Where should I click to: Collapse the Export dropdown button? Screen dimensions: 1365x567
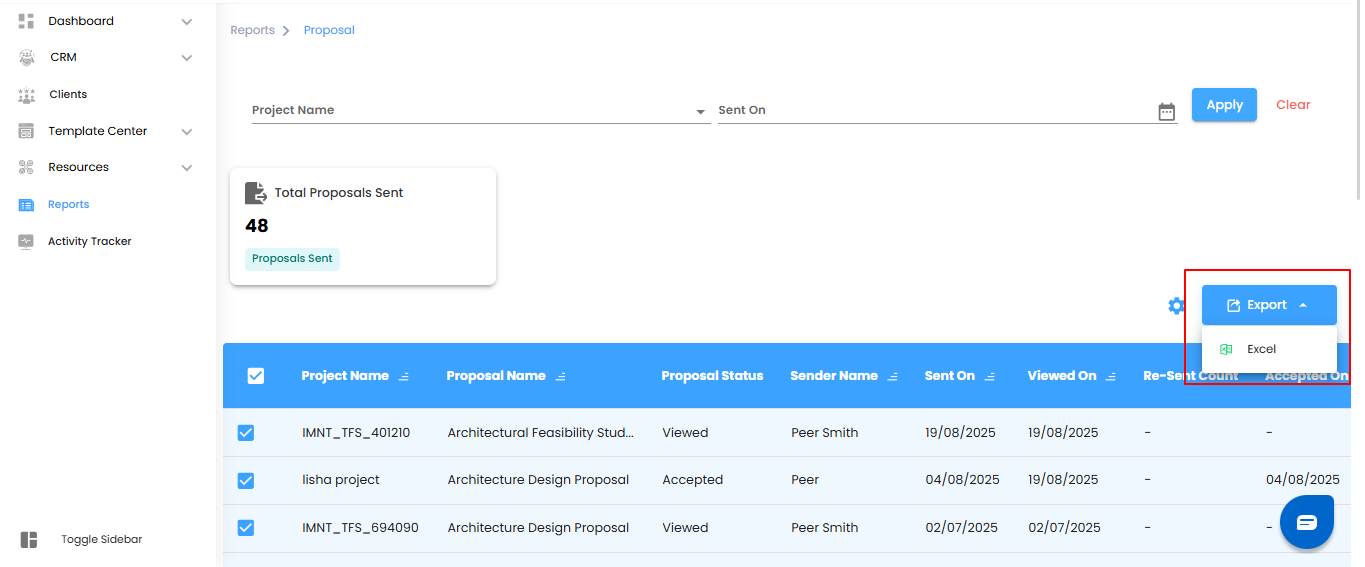click(1268, 305)
